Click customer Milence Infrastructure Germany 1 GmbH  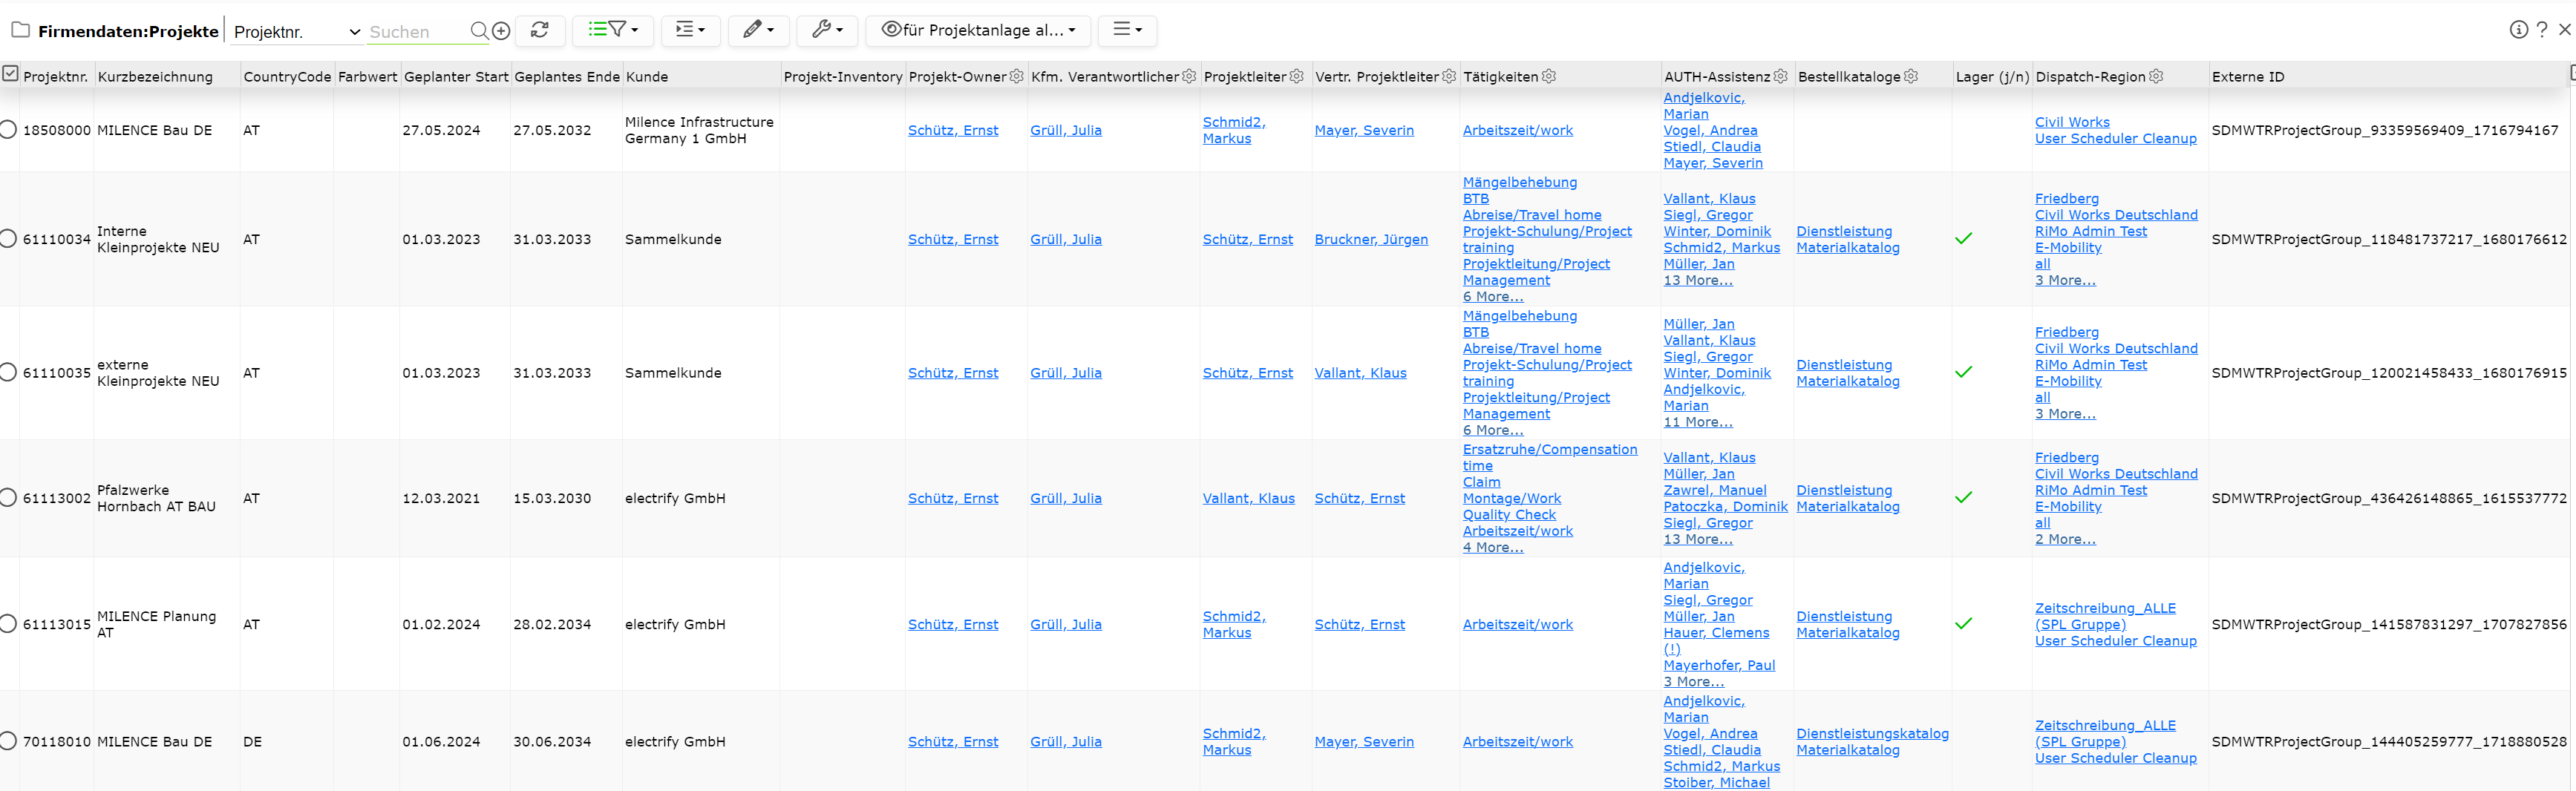pyautogui.click(x=699, y=131)
